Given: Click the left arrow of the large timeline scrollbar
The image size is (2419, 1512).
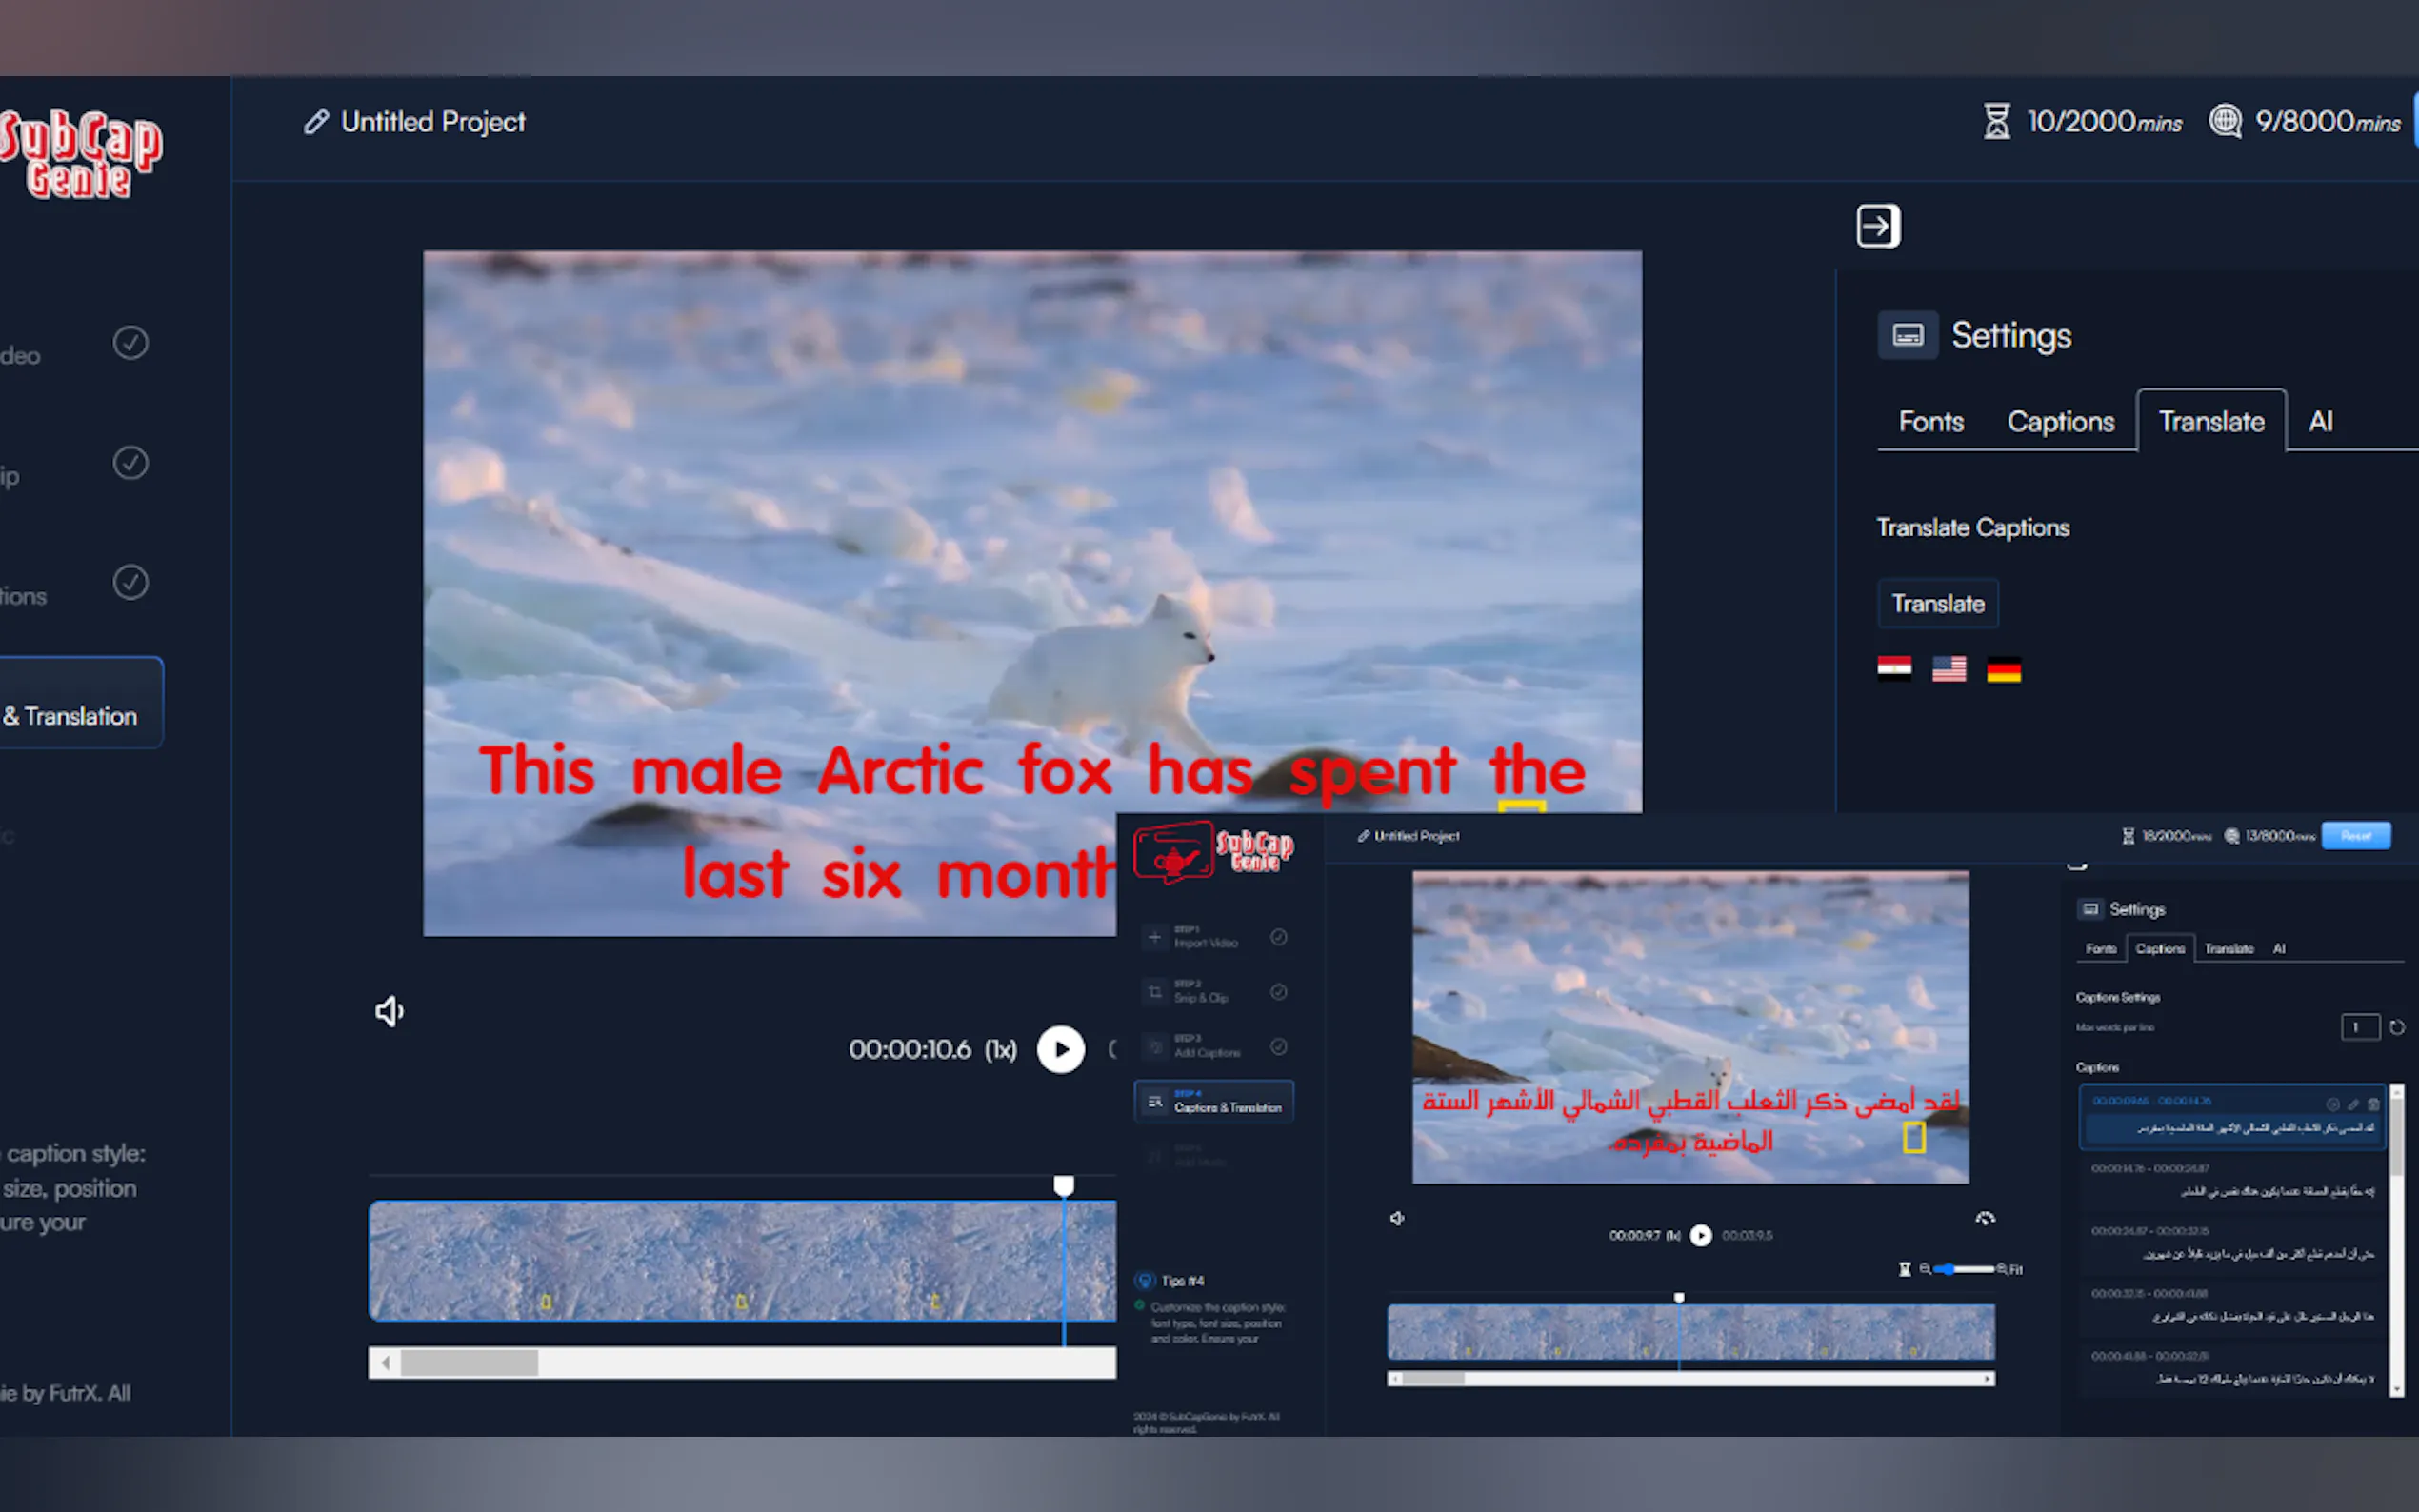Looking at the screenshot, I should tap(385, 1363).
